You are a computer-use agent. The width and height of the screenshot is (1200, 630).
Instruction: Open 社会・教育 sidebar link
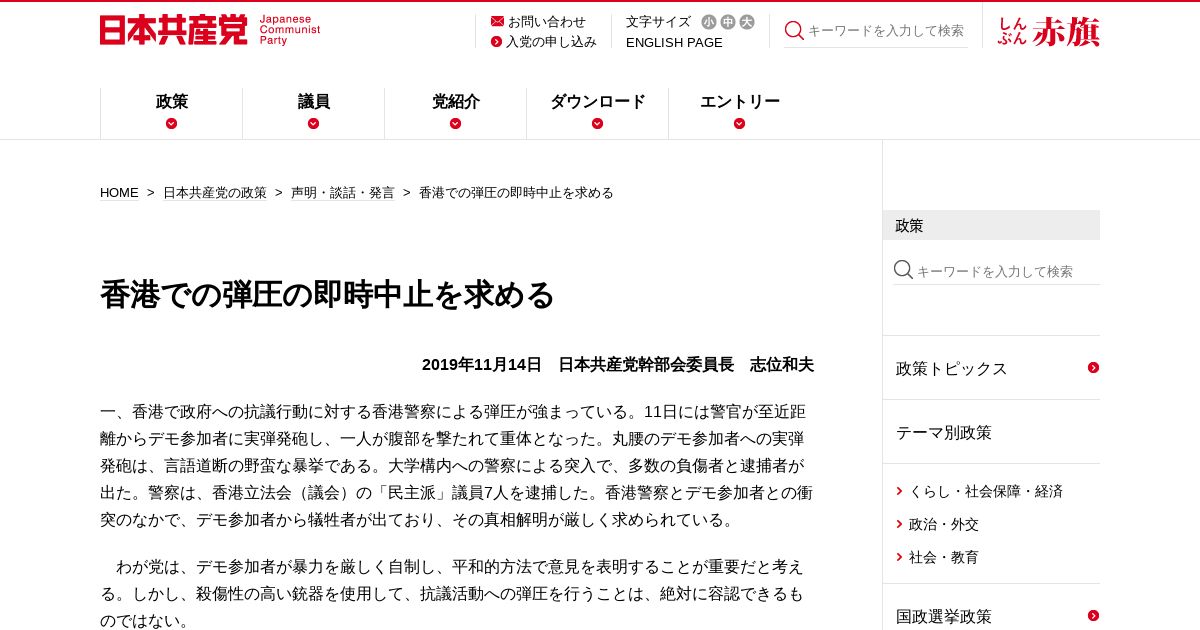[944, 557]
